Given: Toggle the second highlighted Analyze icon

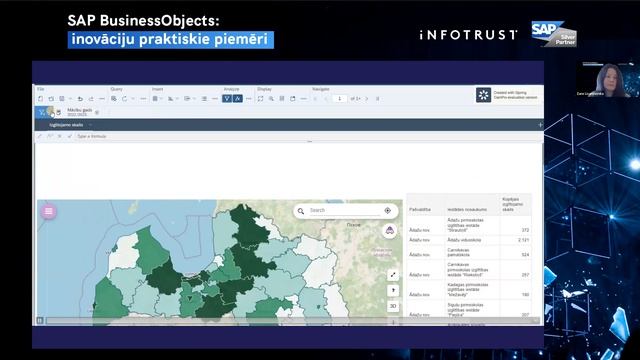Looking at the screenshot, I should click(238, 99).
